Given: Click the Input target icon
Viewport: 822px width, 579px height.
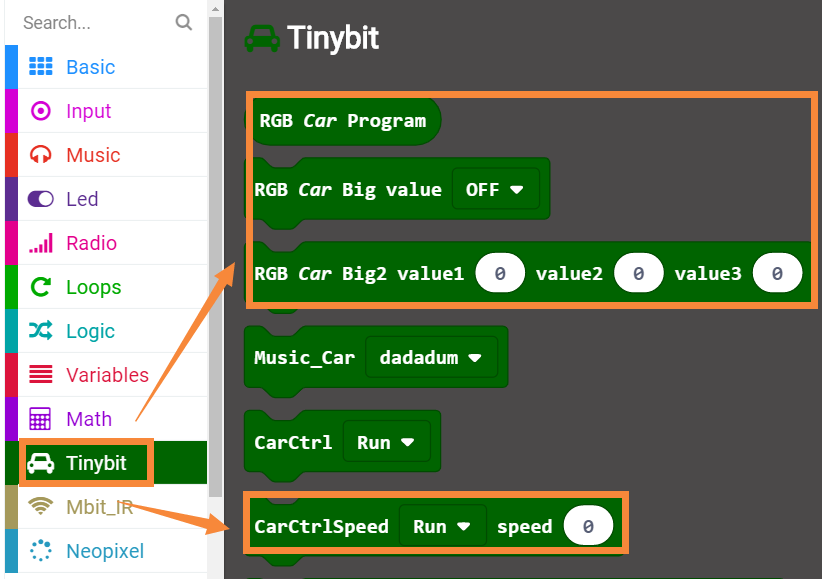Looking at the screenshot, I should click(40, 111).
